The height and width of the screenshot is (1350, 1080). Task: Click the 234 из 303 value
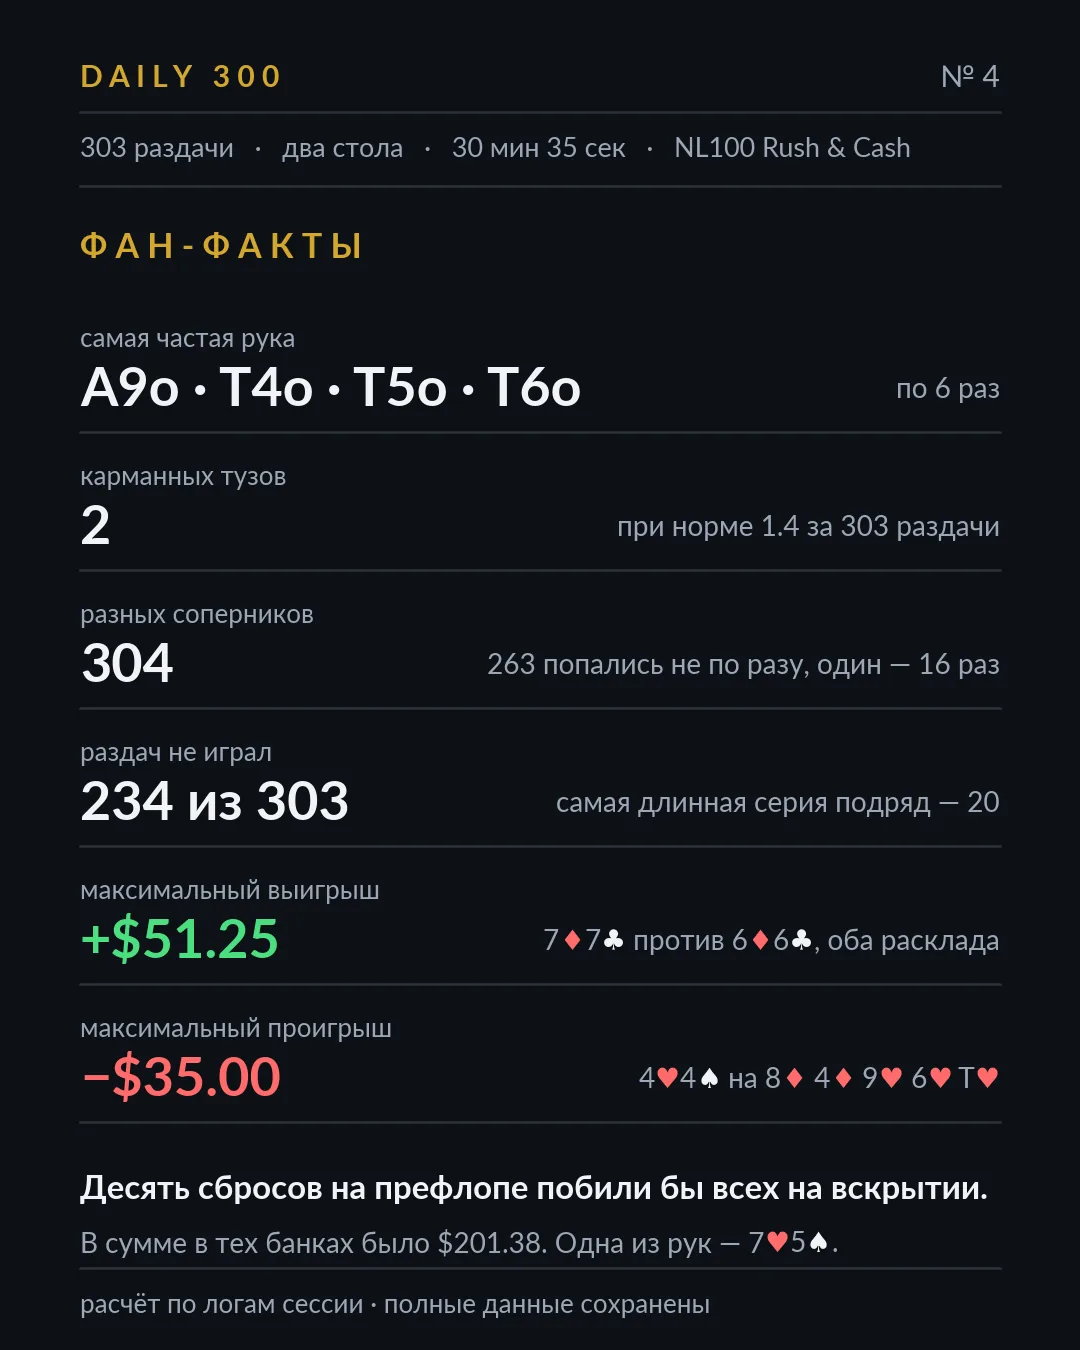215,802
